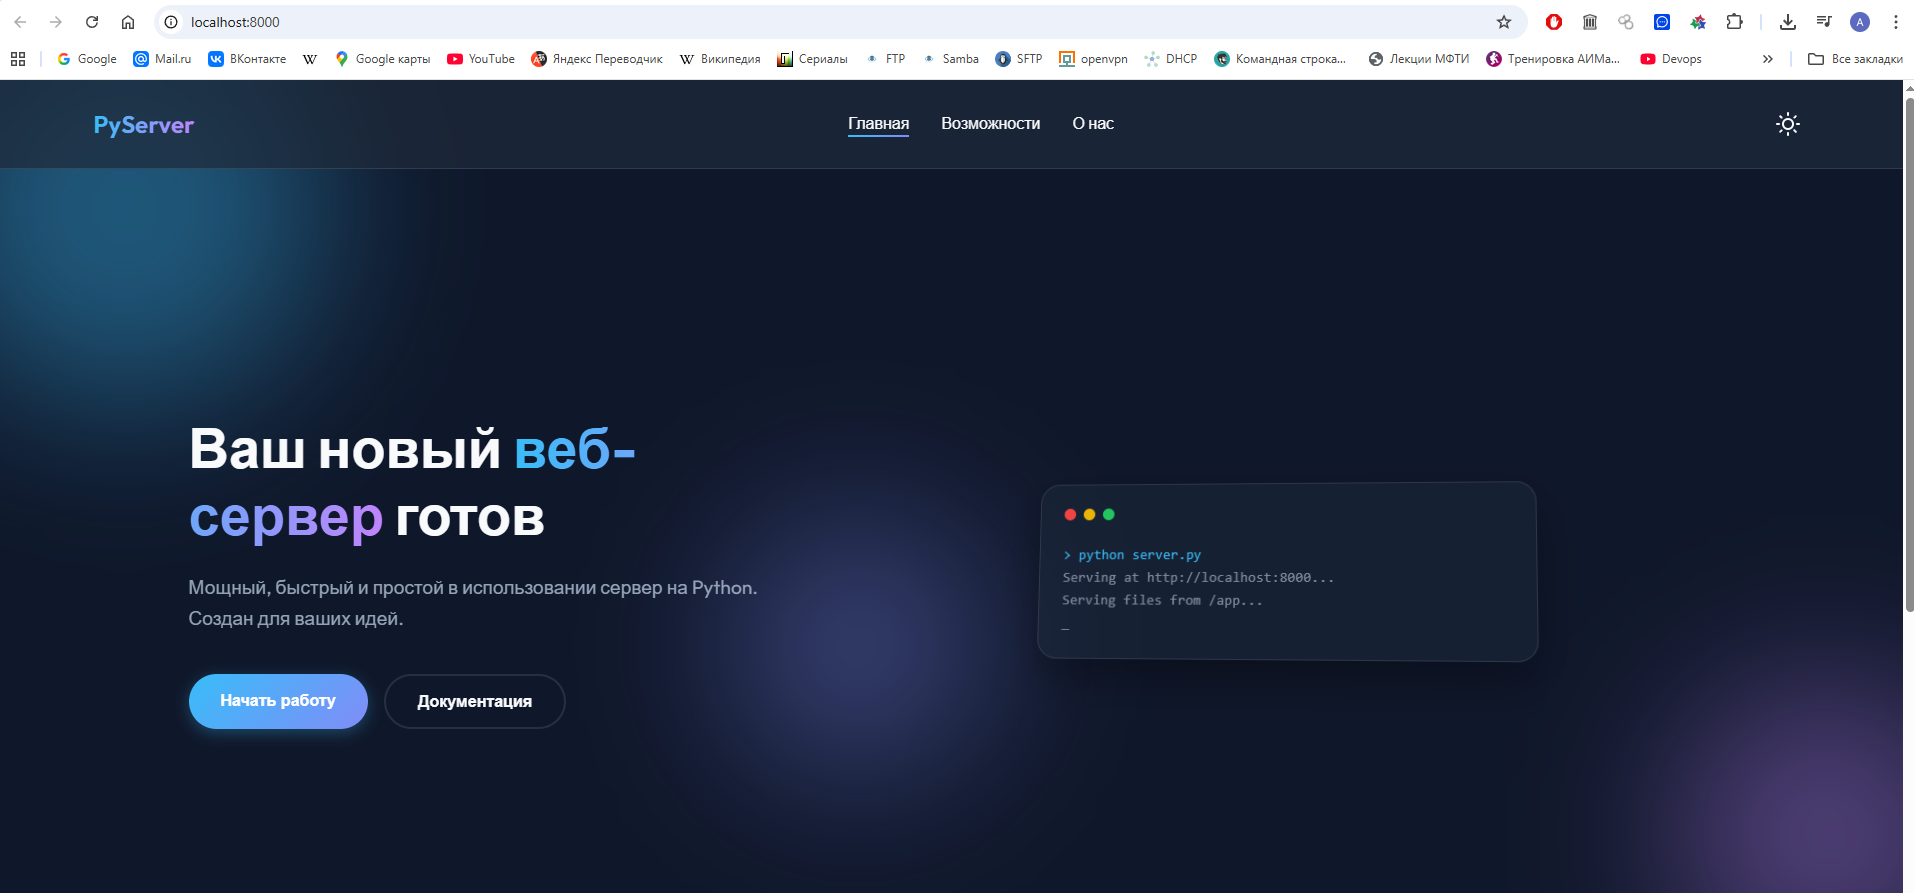This screenshot has height=893, width=1914.
Task: Bookmark this page with the star icon
Action: click(1503, 22)
